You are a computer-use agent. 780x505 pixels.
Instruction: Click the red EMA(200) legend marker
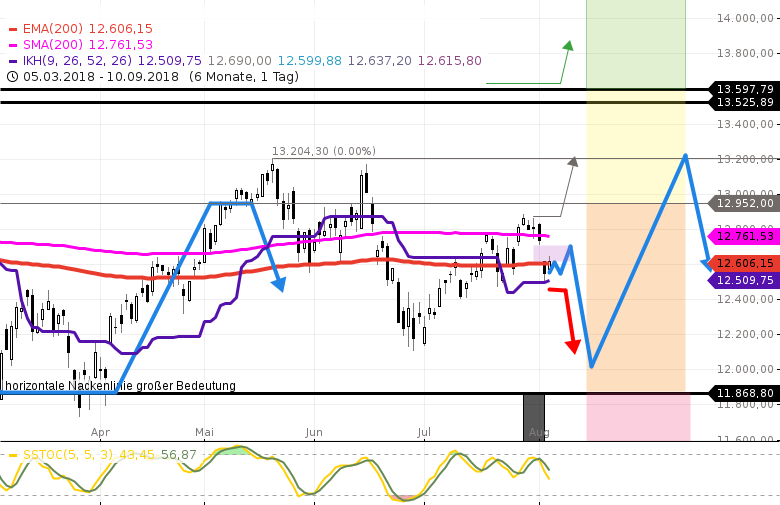tap(13, 29)
